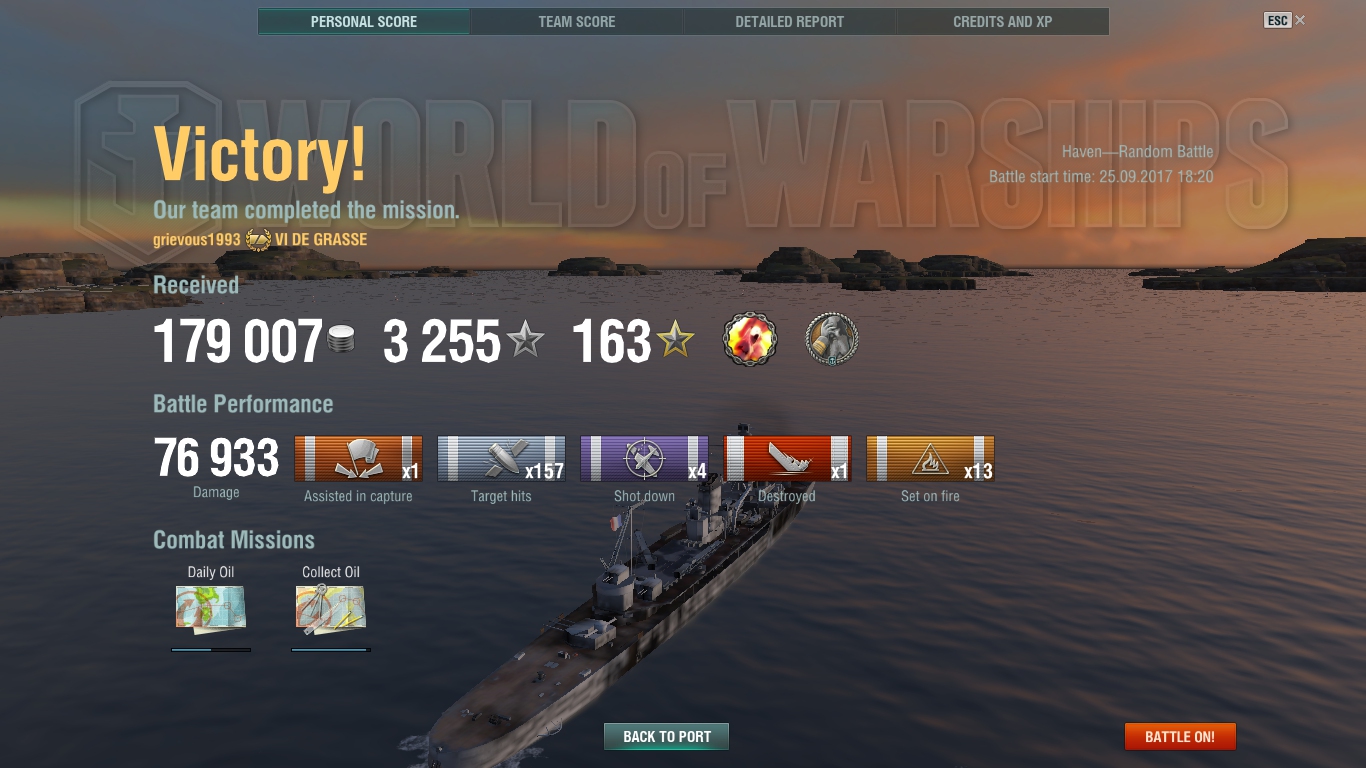The image size is (1366, 768).
Task: Click the silver credits coin icon
Action: [342, 340]
